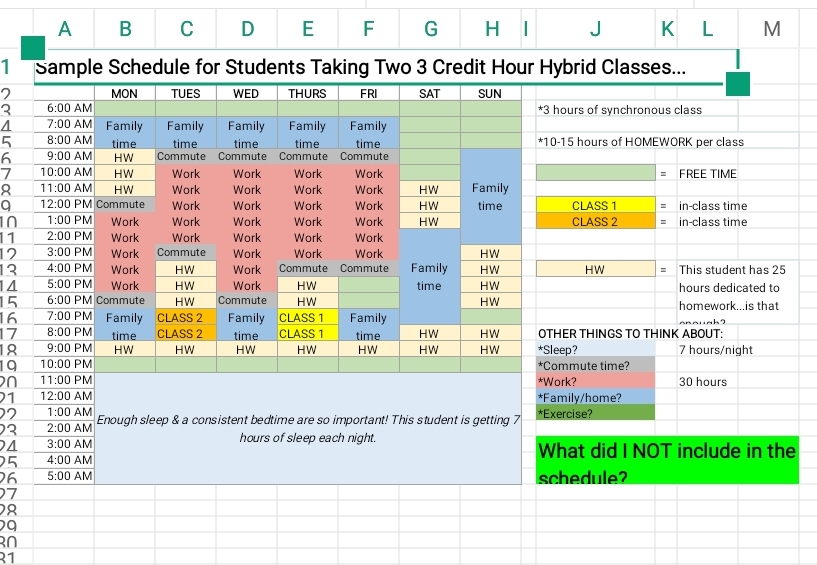
Task: Select the '7 hours/night' cell
Action: point(715,349)
